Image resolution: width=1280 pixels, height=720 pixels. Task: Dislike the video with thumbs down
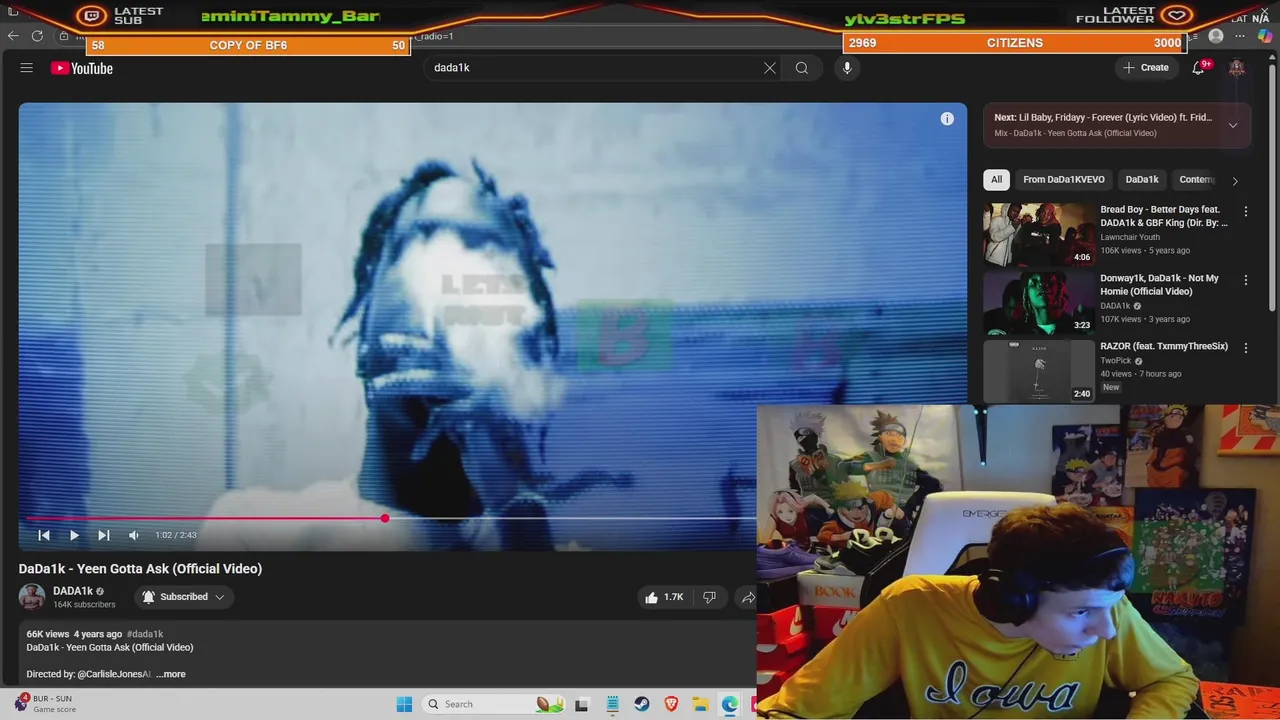pyautogui.click(x=709, y=597)
